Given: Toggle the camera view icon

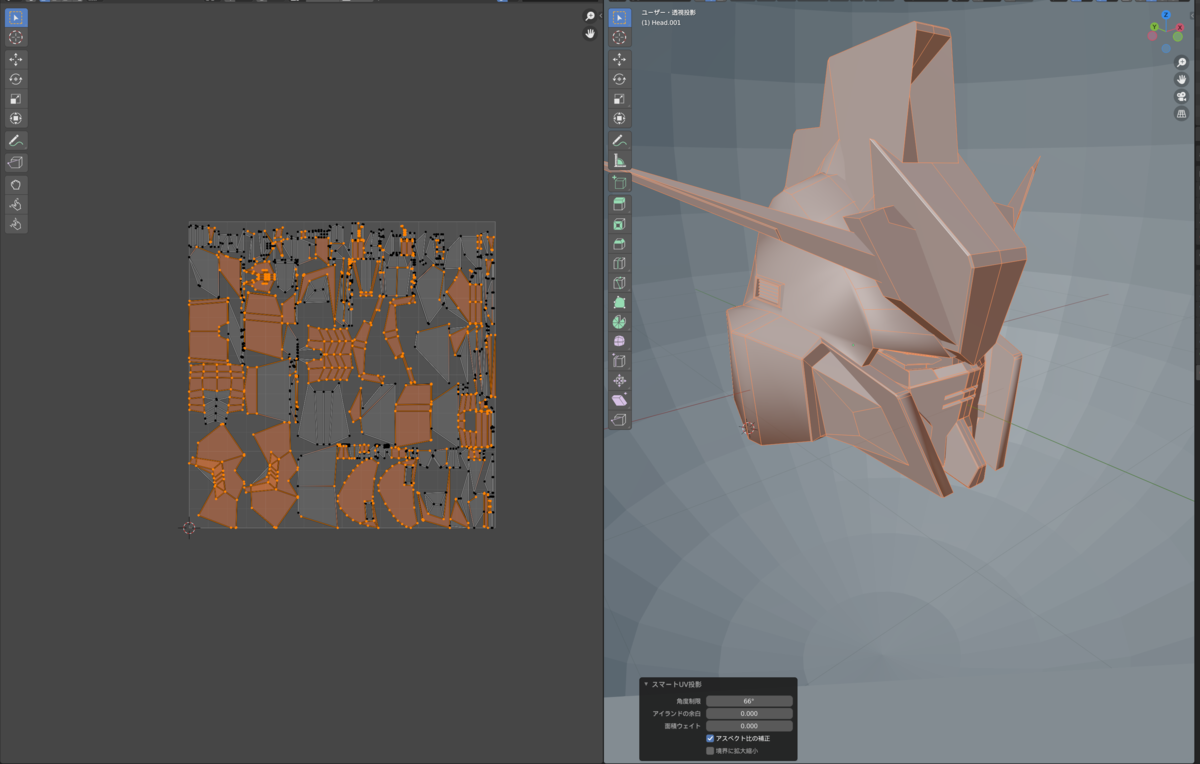Looking at the screenshot, I should [x=1181, y=97].
